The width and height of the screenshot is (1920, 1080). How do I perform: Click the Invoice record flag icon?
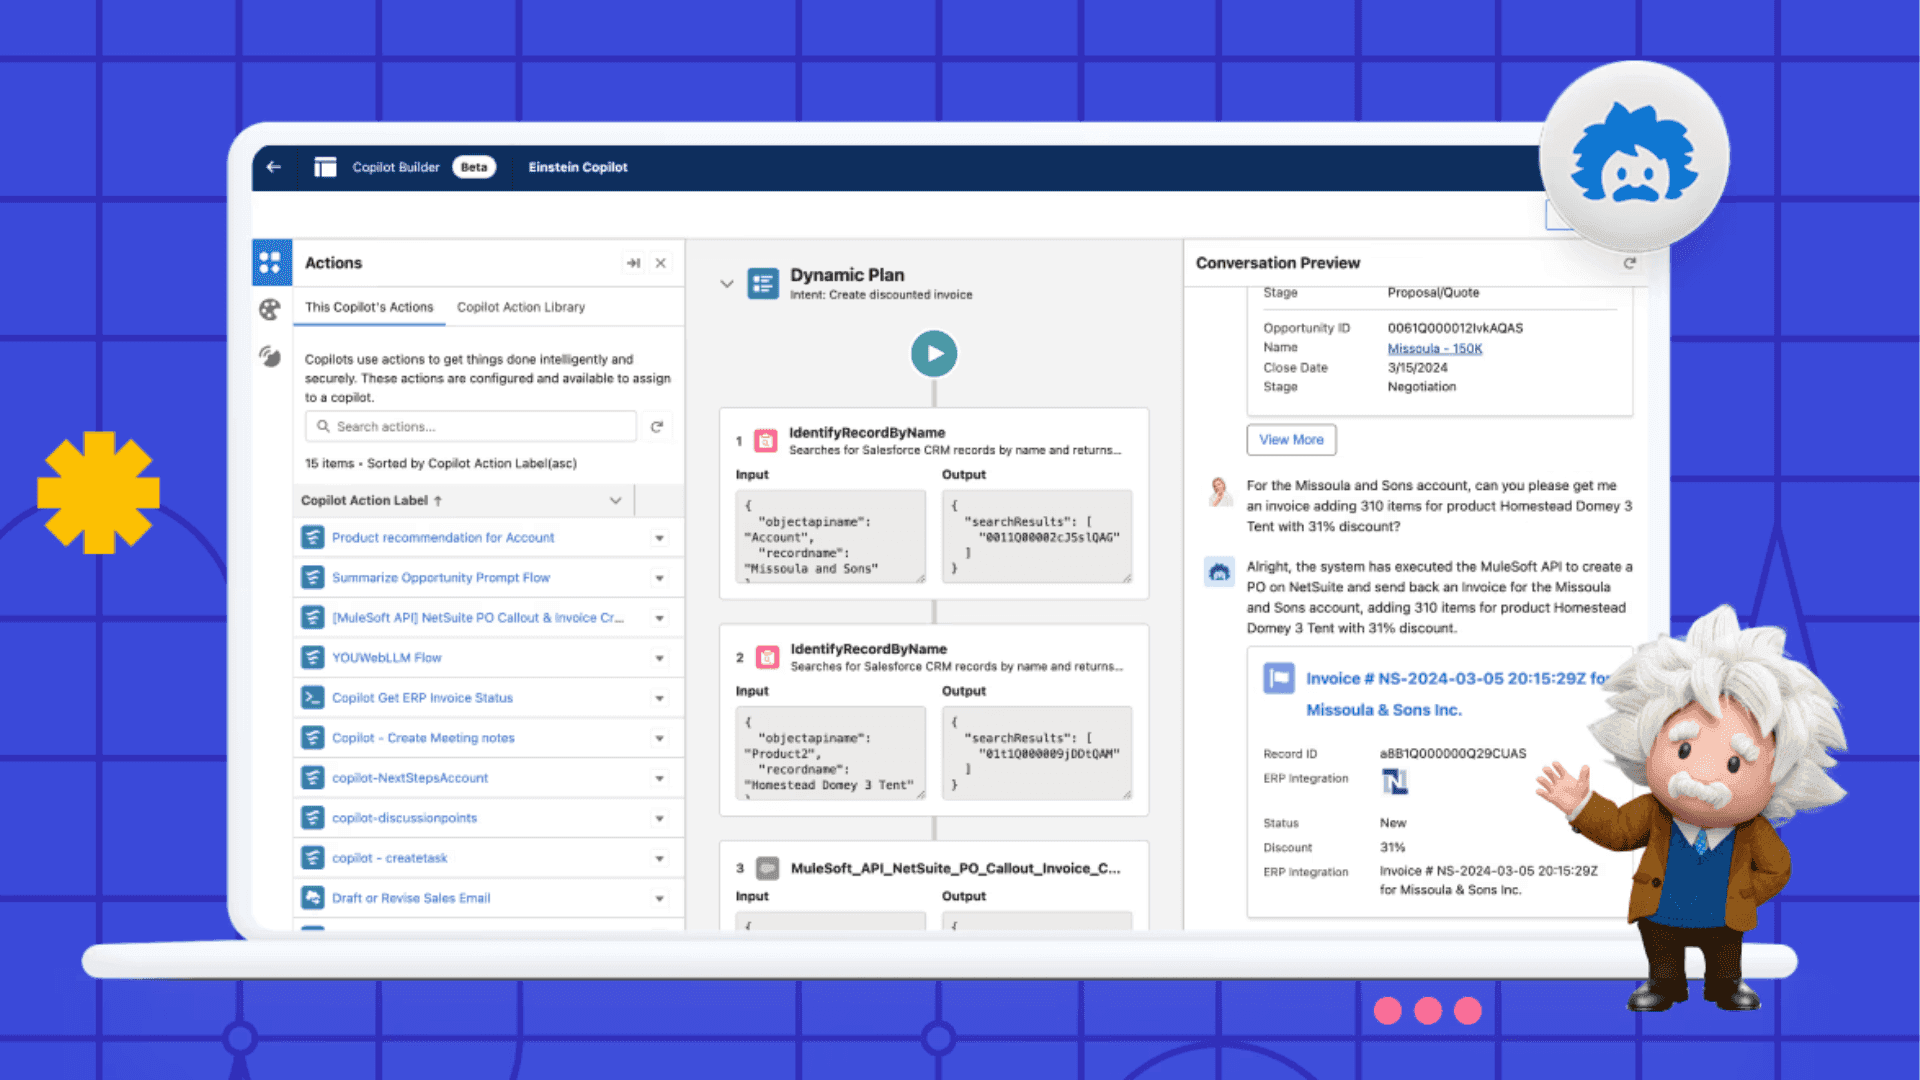click(1279, 678)
